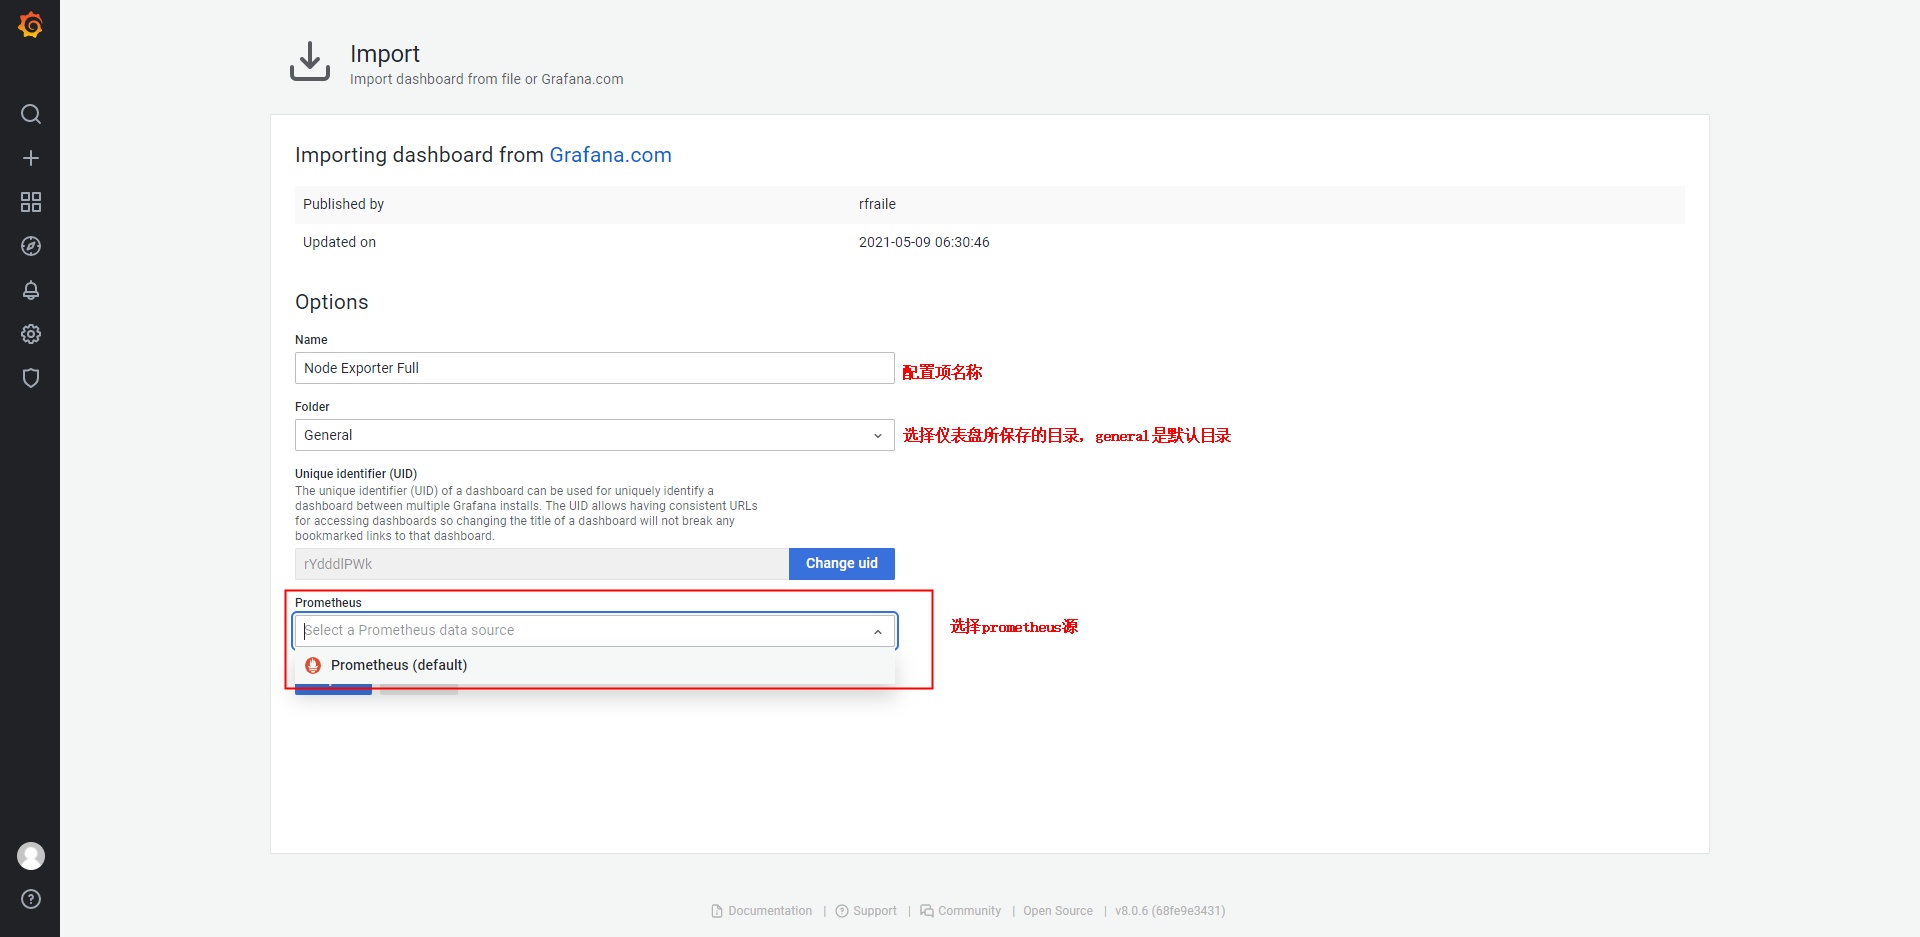Open the search dashboards icon

(31, 114)
